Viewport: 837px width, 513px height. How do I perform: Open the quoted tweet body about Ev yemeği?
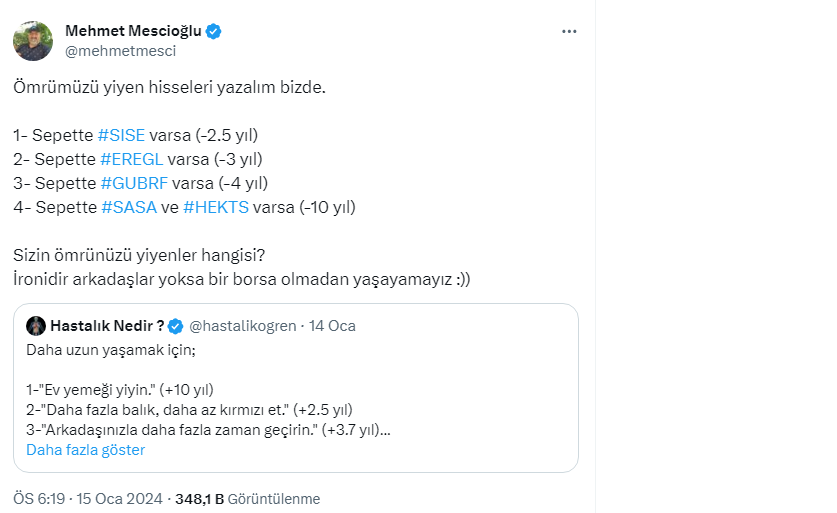click(x=200, y=390)
